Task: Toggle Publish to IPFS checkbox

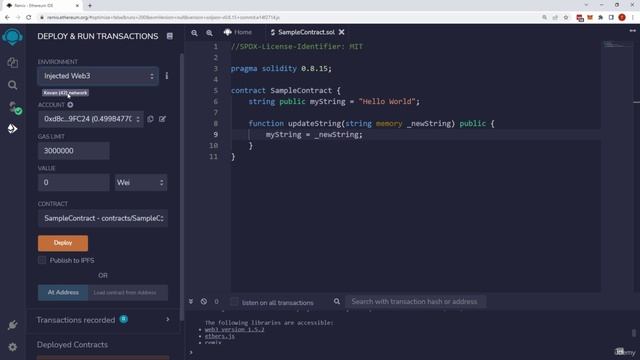Action: pyautogui.click(x=42, y=260)
